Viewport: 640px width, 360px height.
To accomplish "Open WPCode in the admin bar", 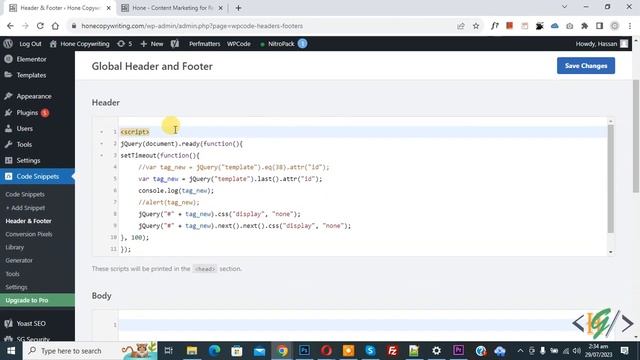I will [x=239, y=44].
